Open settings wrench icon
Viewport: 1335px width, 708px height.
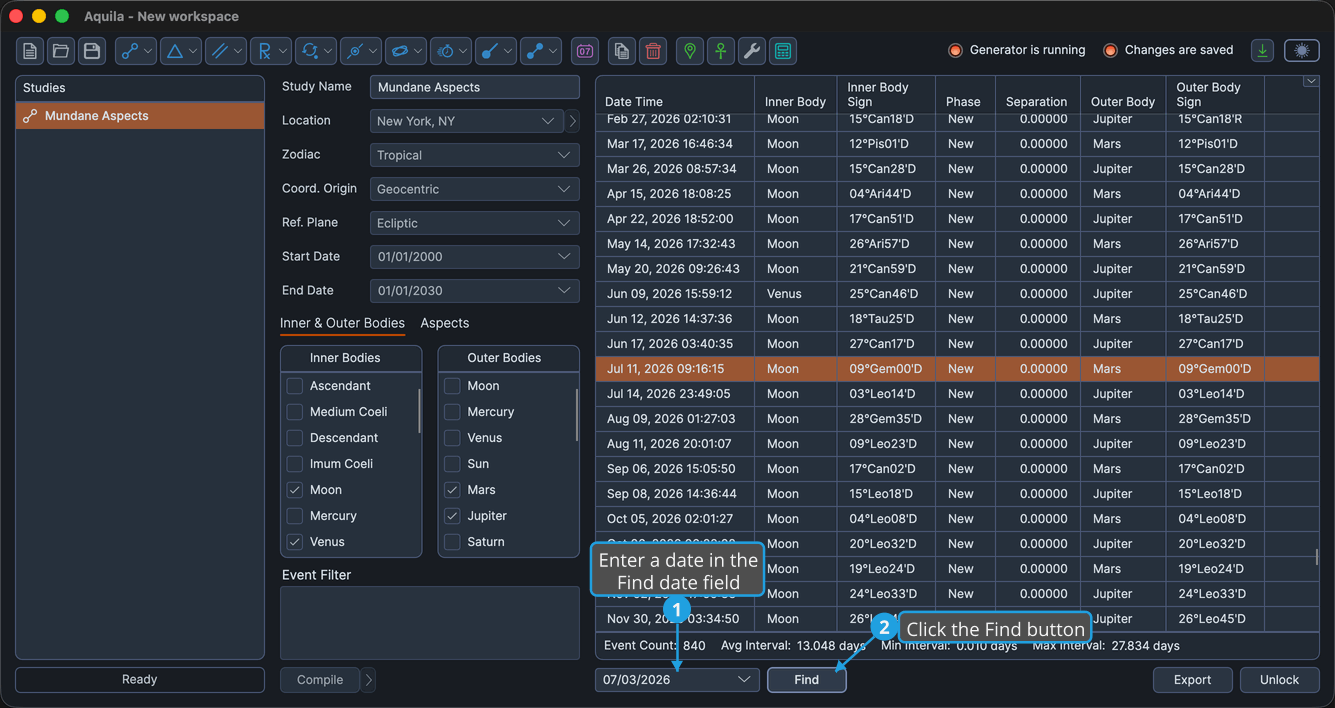pyautogui.click(x=752, y=51)
